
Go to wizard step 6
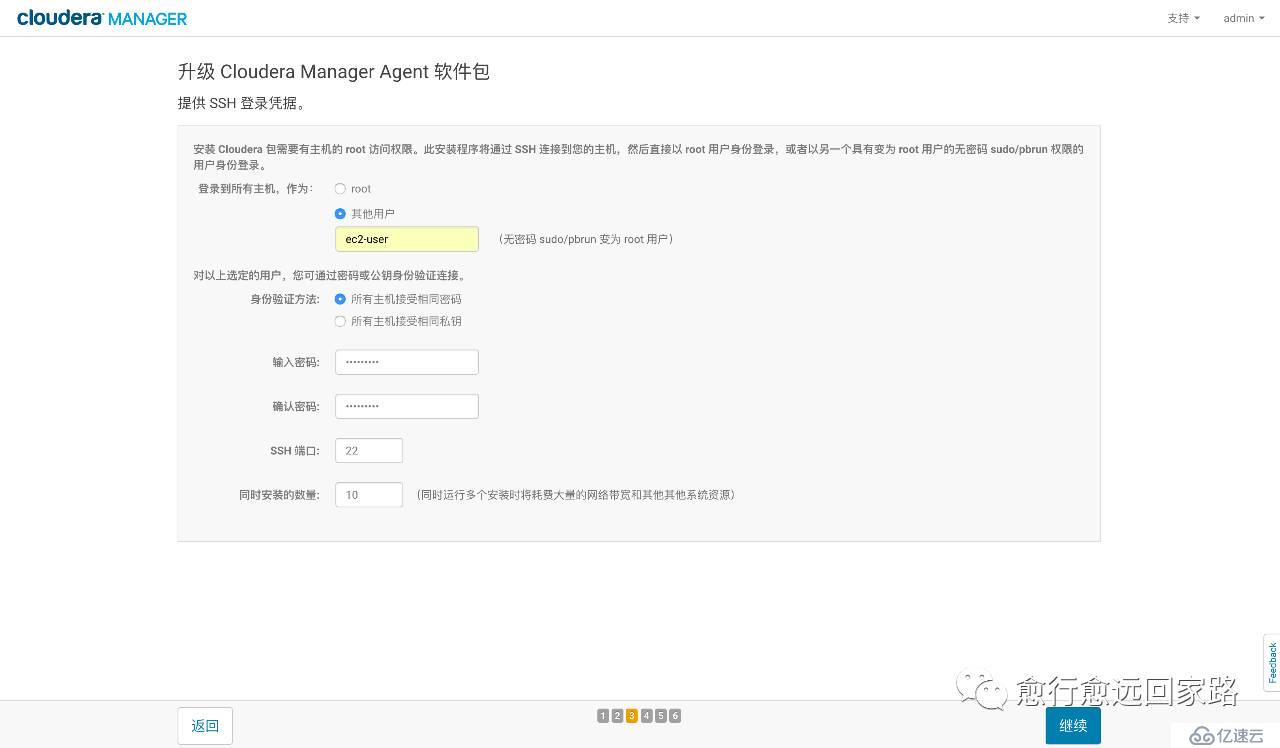[675, 716]
